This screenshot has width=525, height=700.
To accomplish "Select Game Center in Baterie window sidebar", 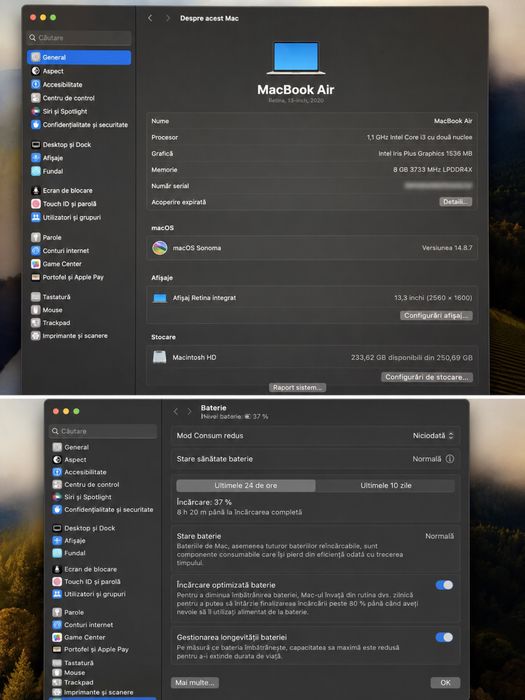I will pos(79,637).
